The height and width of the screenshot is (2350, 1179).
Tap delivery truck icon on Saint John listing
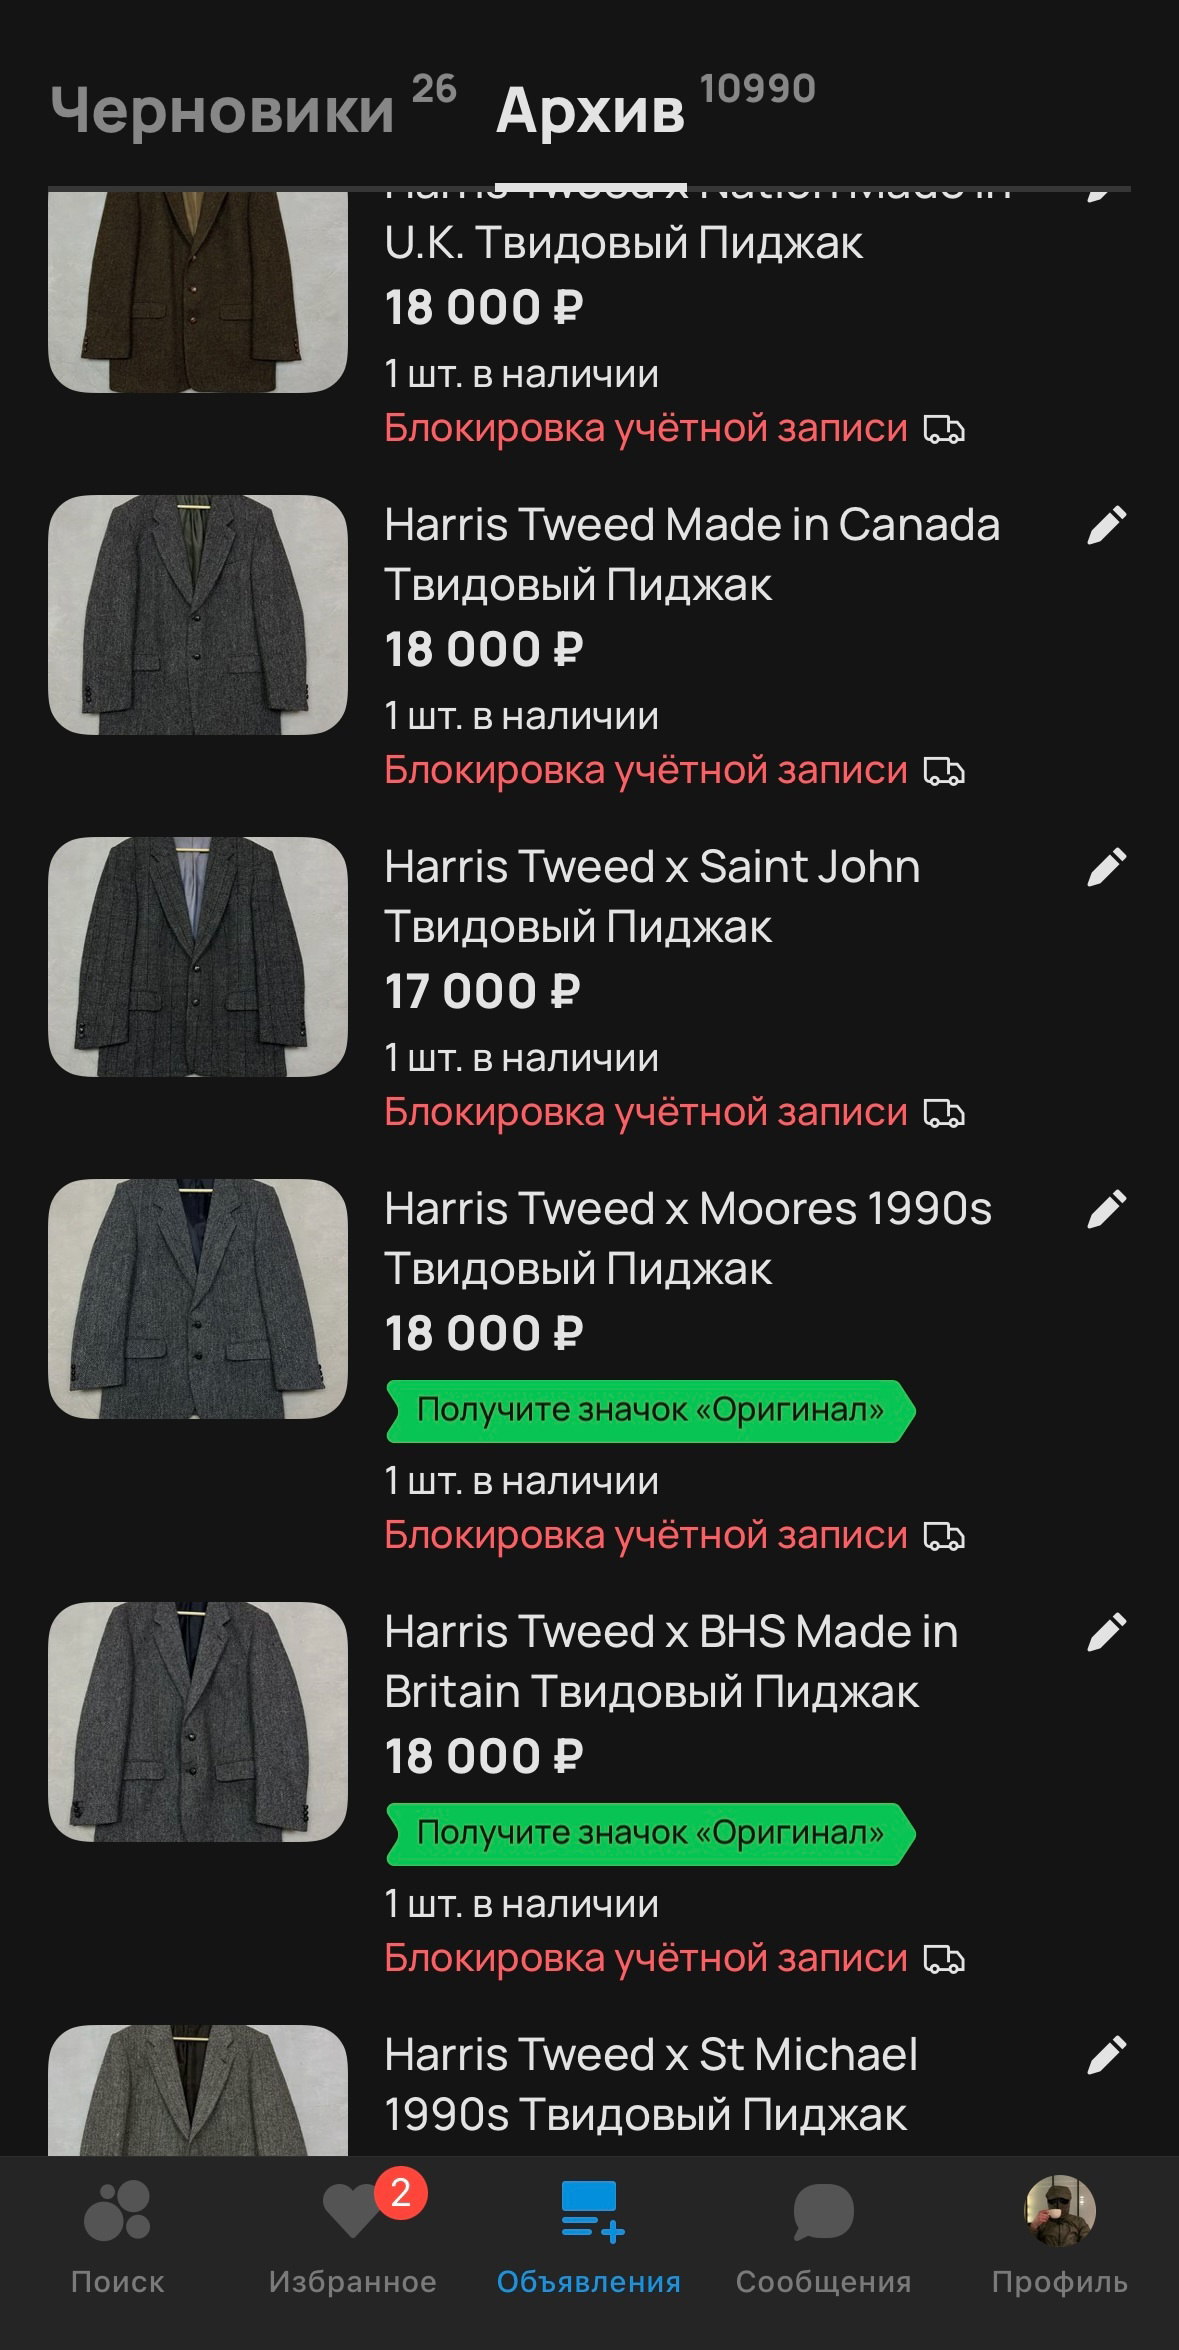(x=943, y=1113)
